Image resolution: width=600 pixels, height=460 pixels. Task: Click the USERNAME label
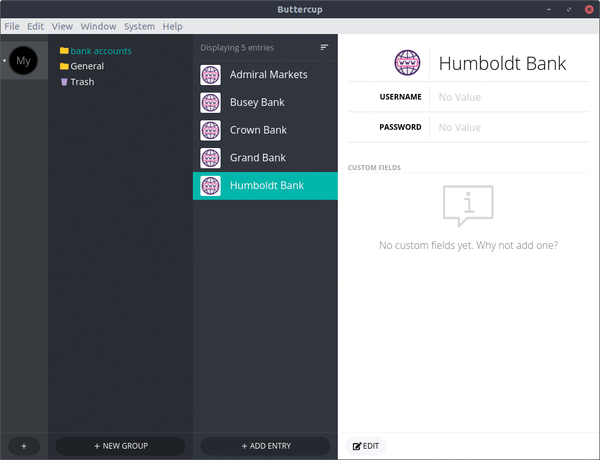pyautogui.click(x=400, y=97)
